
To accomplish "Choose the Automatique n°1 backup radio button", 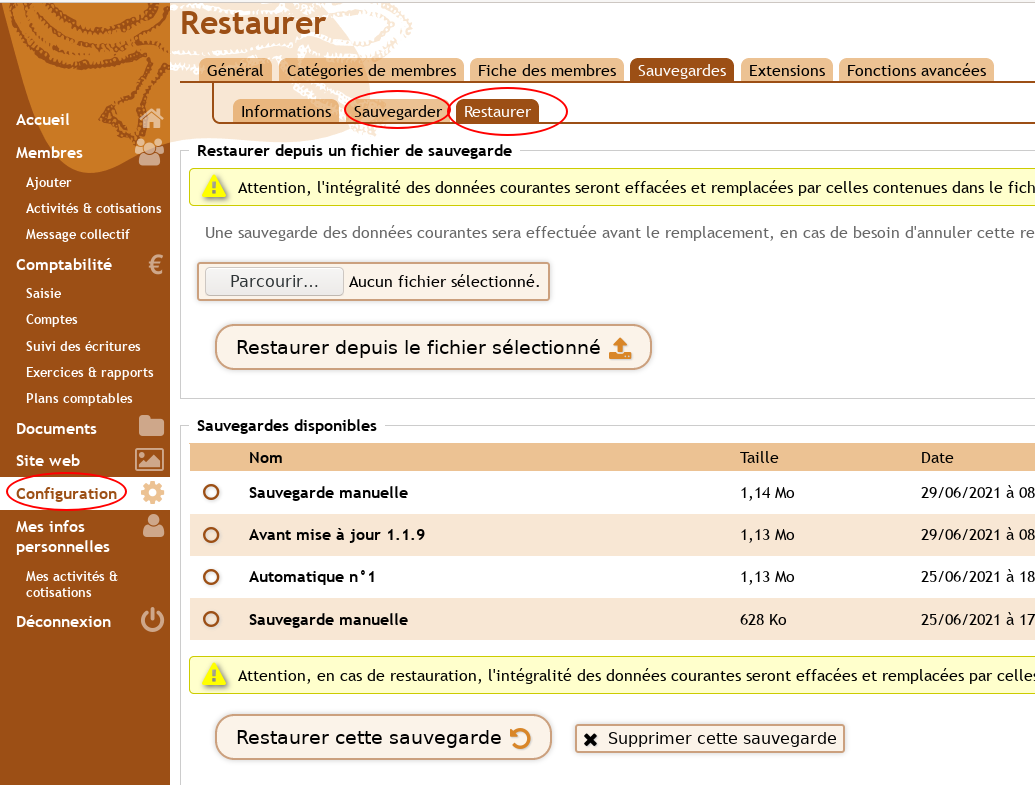I will click(x=211, y=577).
